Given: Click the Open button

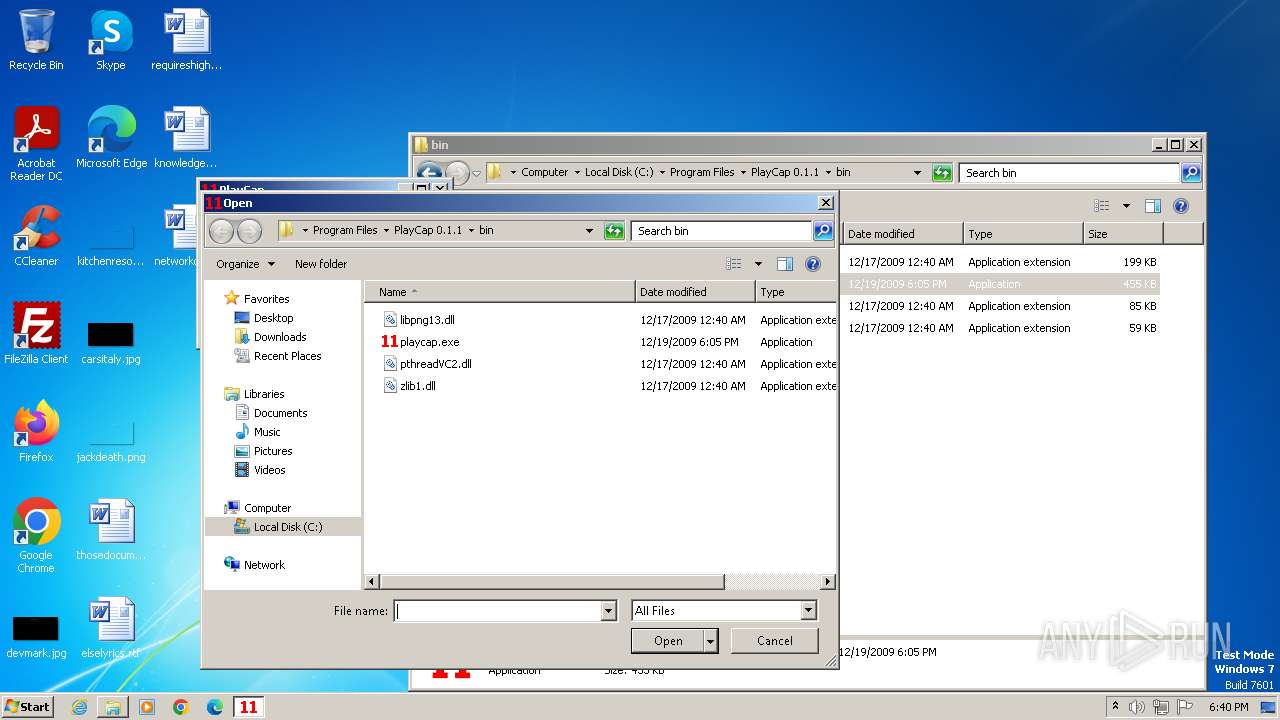Looking at the screenshot, I should pos(668,641).
